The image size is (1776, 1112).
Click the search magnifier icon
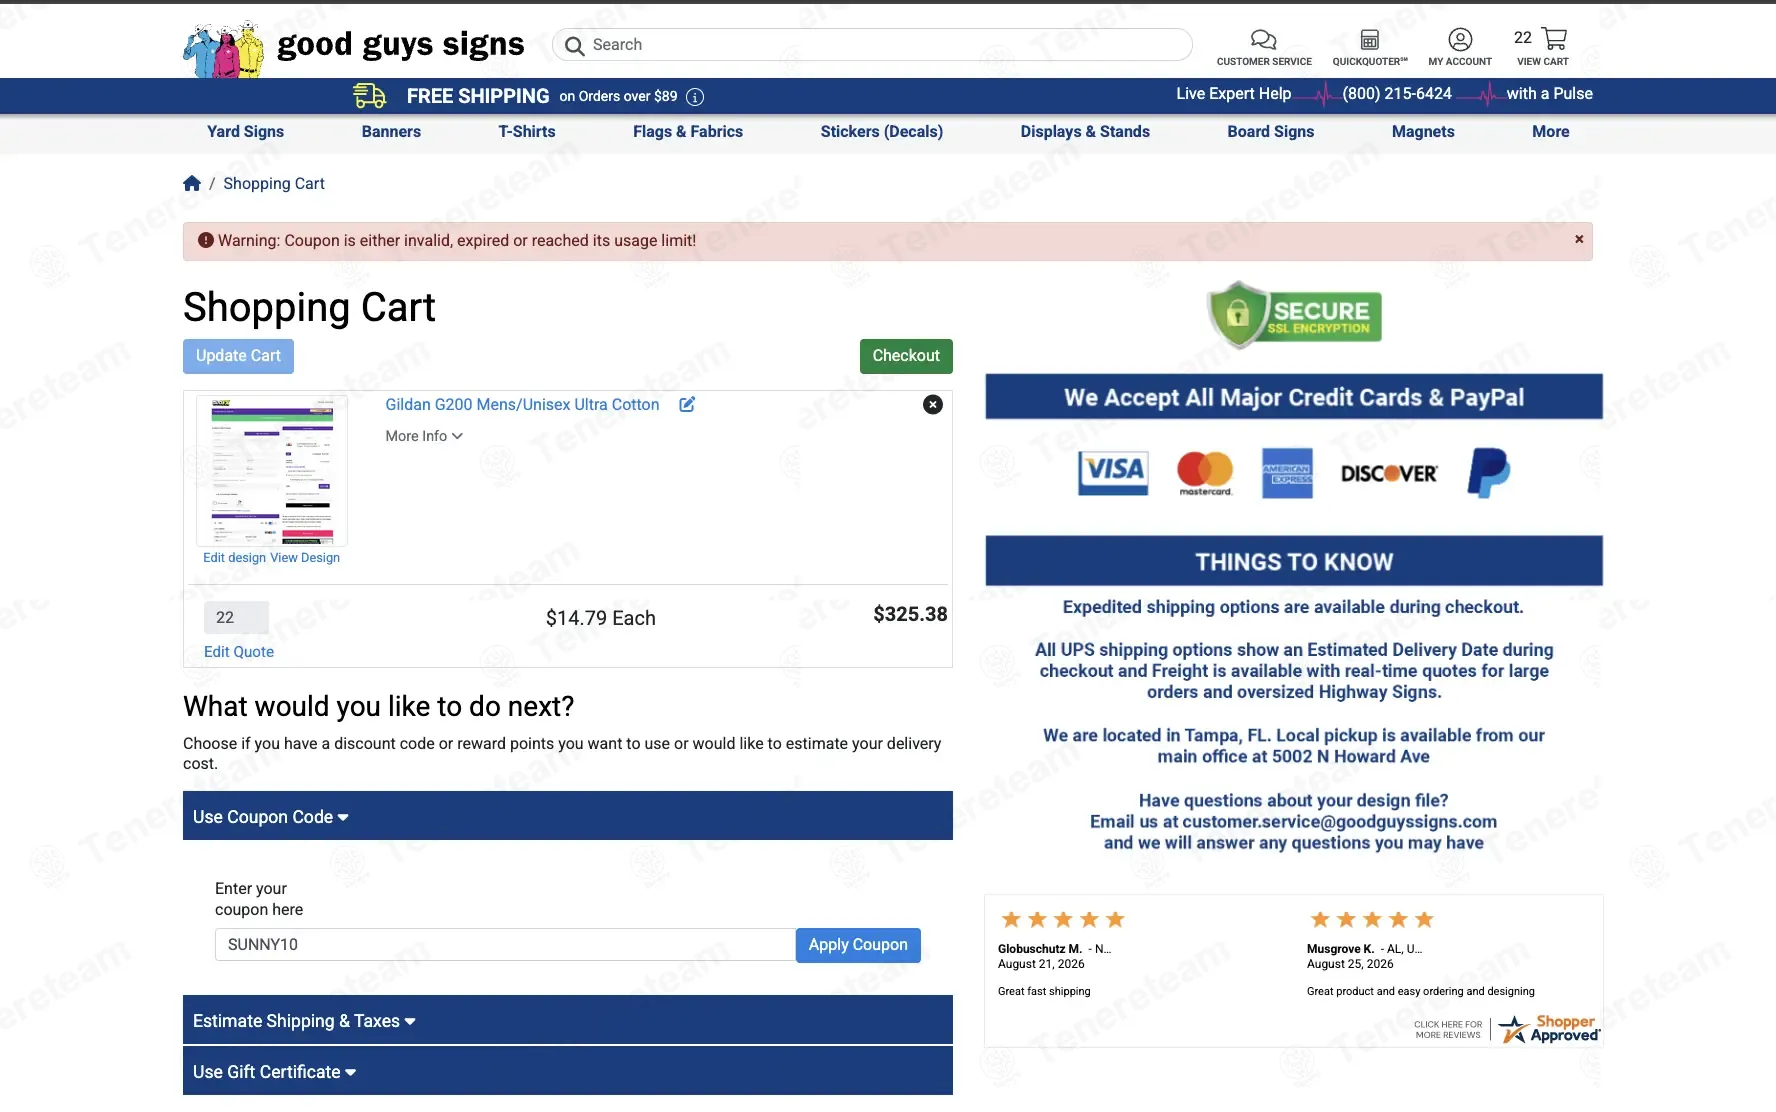click(574, 45)
